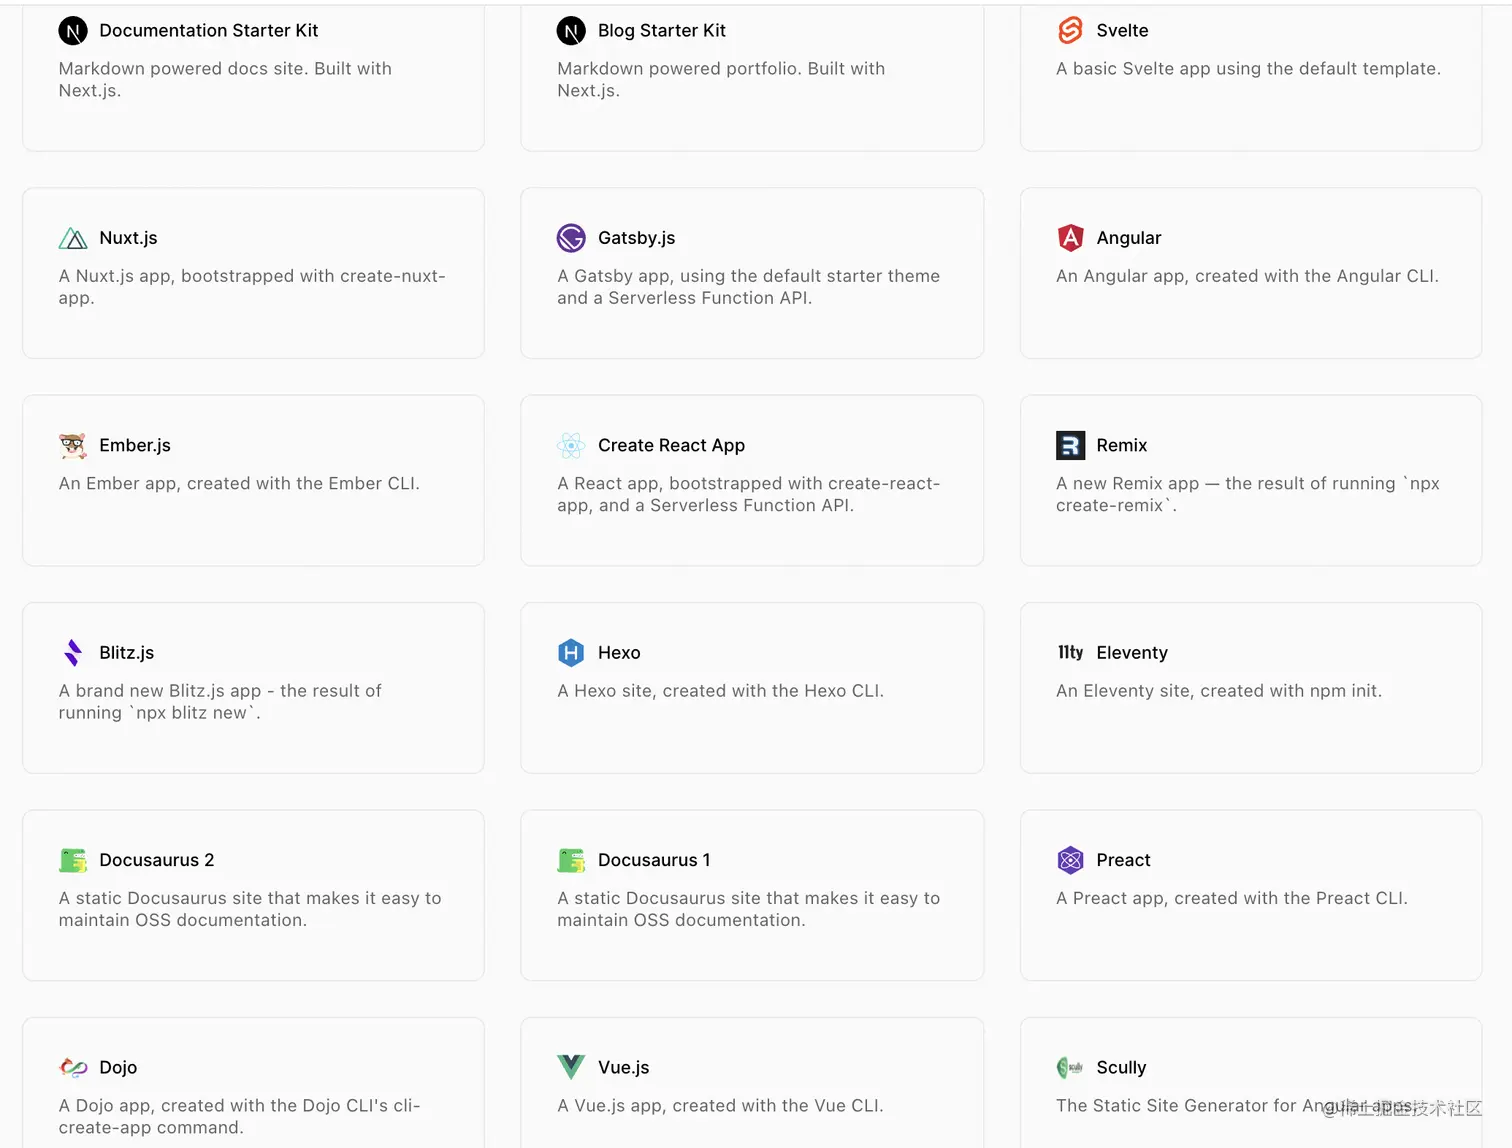
Task: Click the red Angular shield icon
Action: click(1070, 238)
